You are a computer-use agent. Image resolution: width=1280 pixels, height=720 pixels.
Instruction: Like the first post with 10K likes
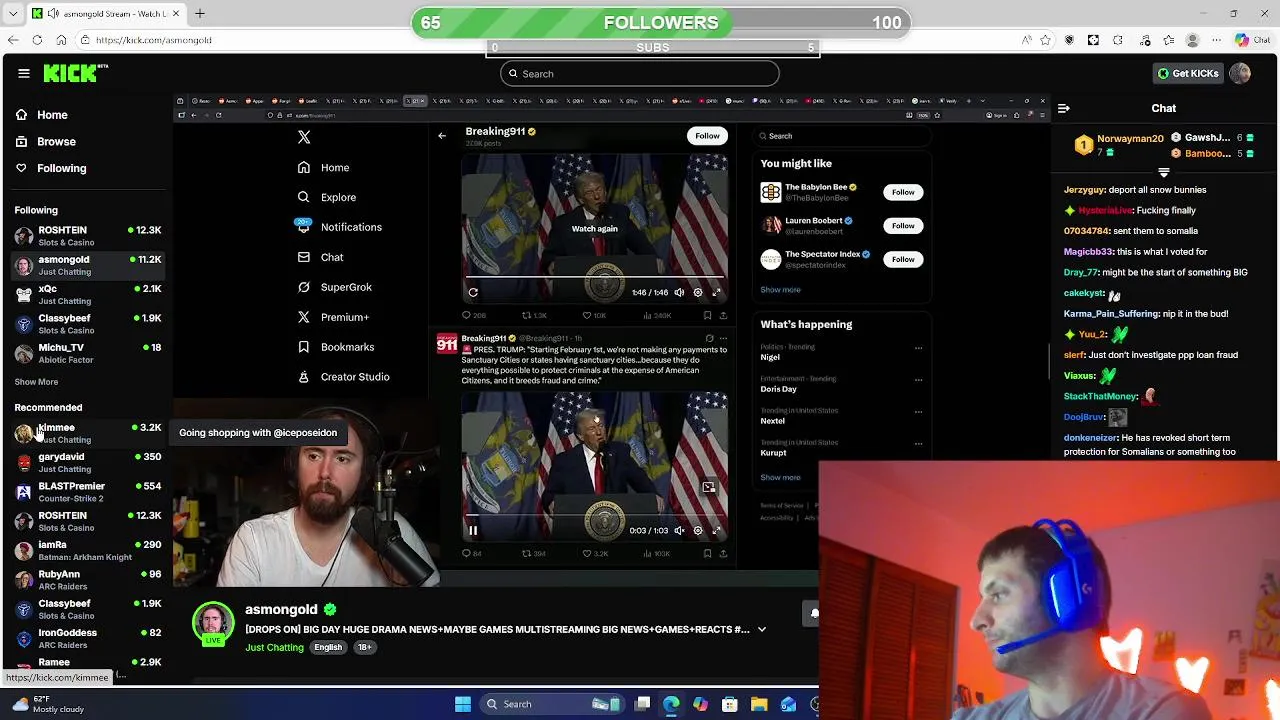594,316
